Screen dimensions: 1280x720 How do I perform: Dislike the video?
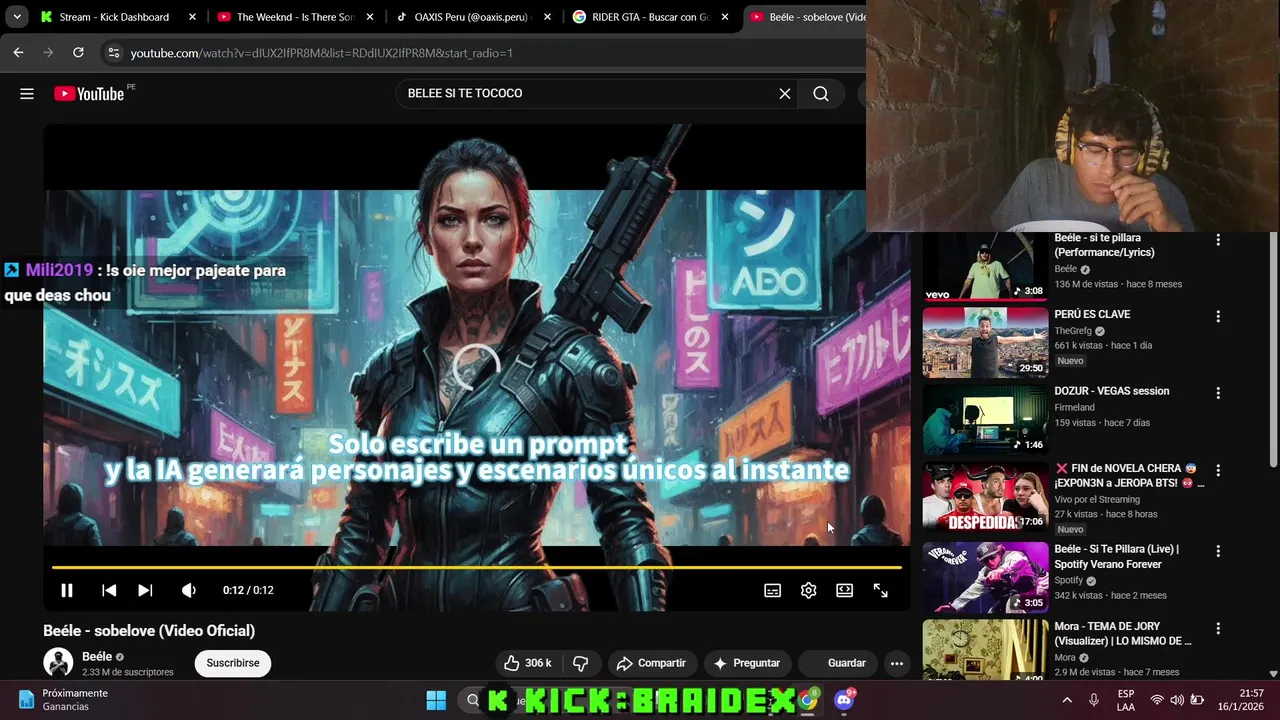[x=580, y=663]
